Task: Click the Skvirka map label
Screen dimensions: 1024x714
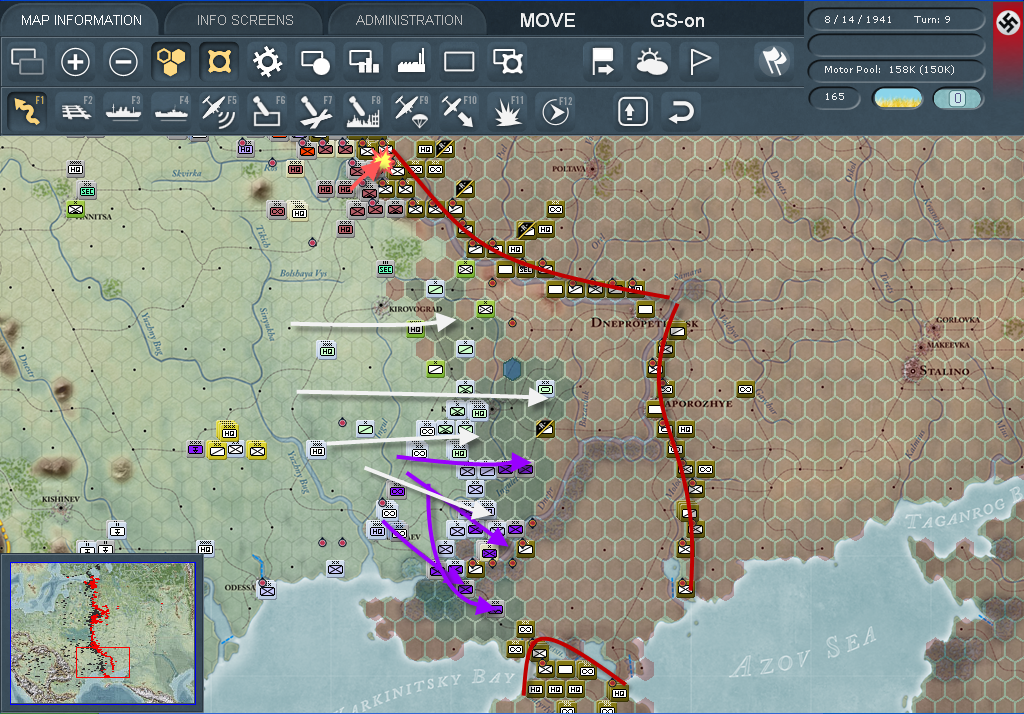Action: (187, 173)
